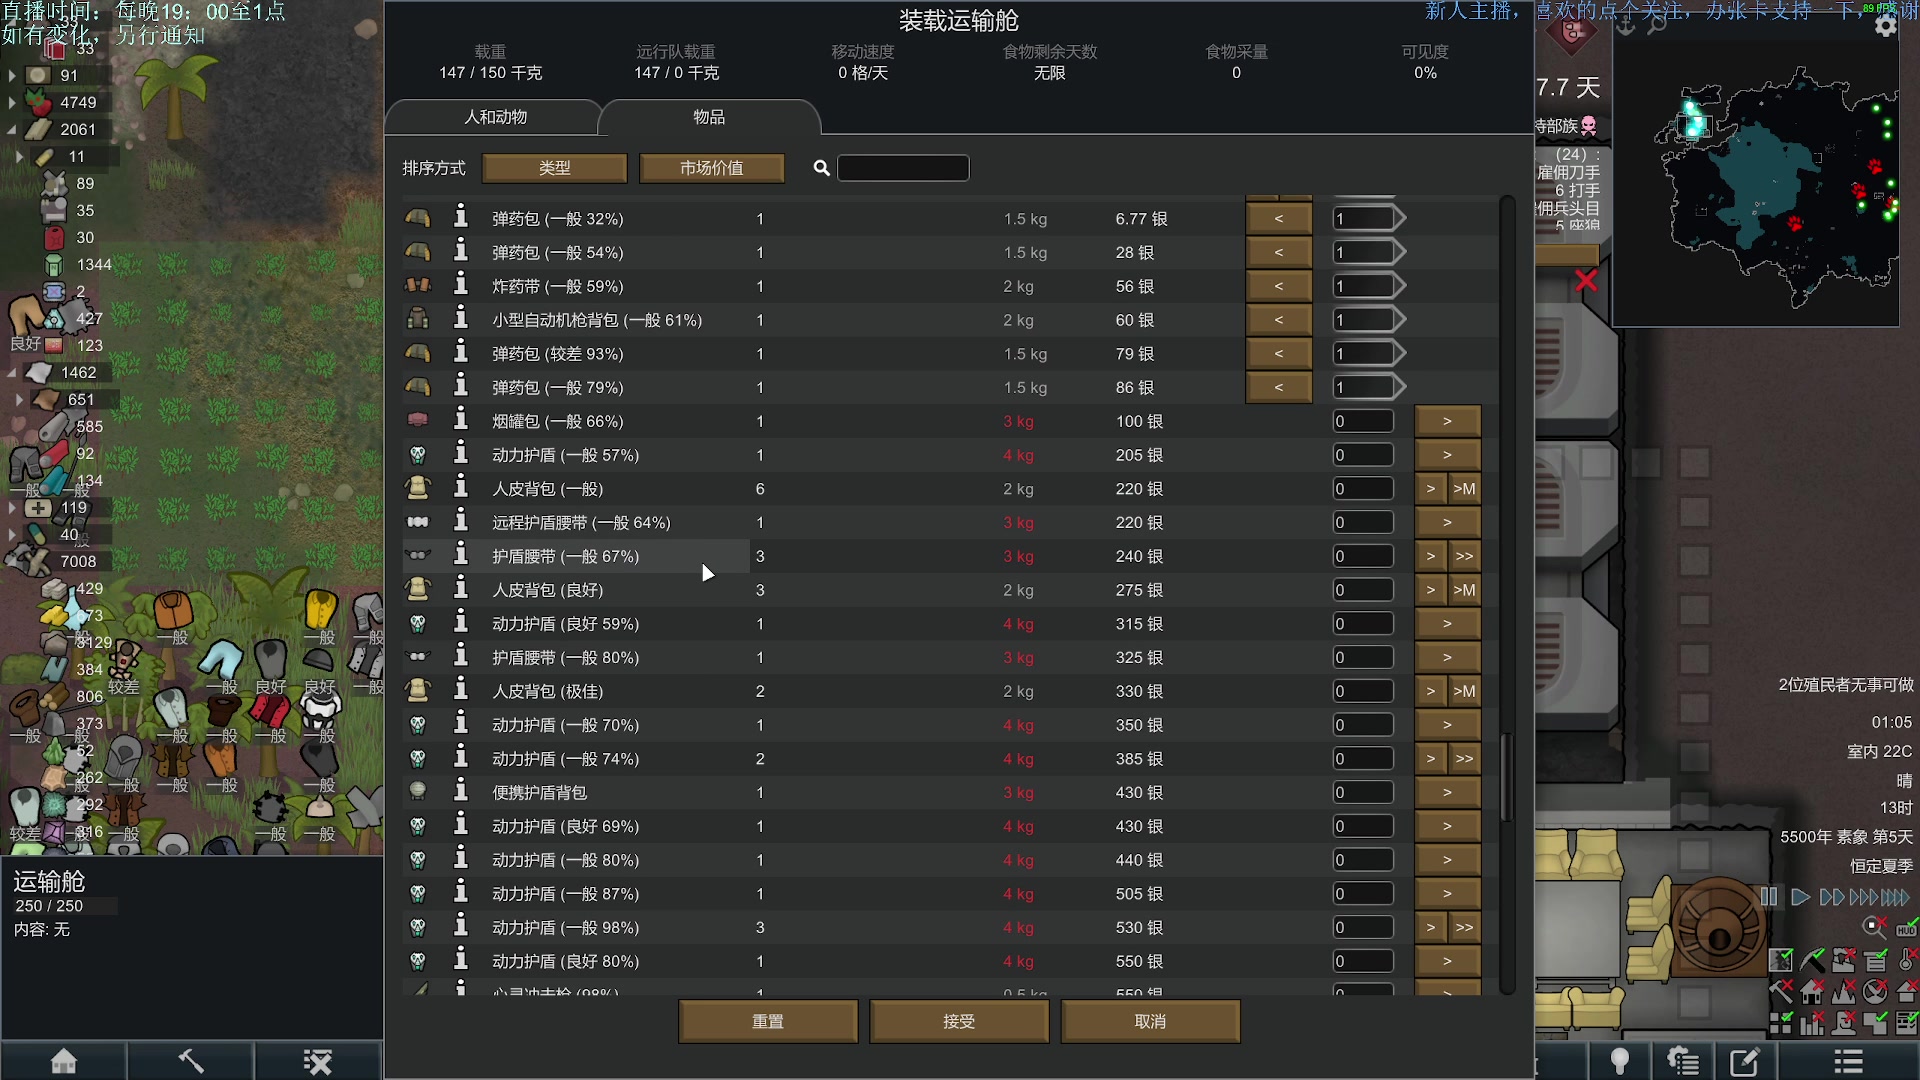Click the item search text field
The height and width of the screenshot is (1080, 1920).
pyautogui.click(x=903, y=168)
